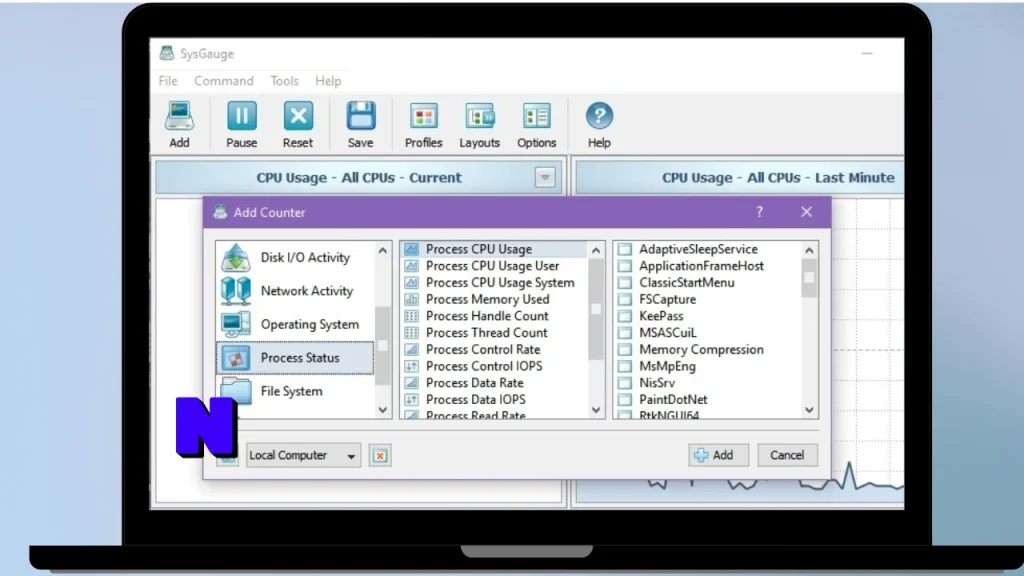Click down arrow of process list scrollbar
This screenshot has height=576, width=1024.
[809, 410]
